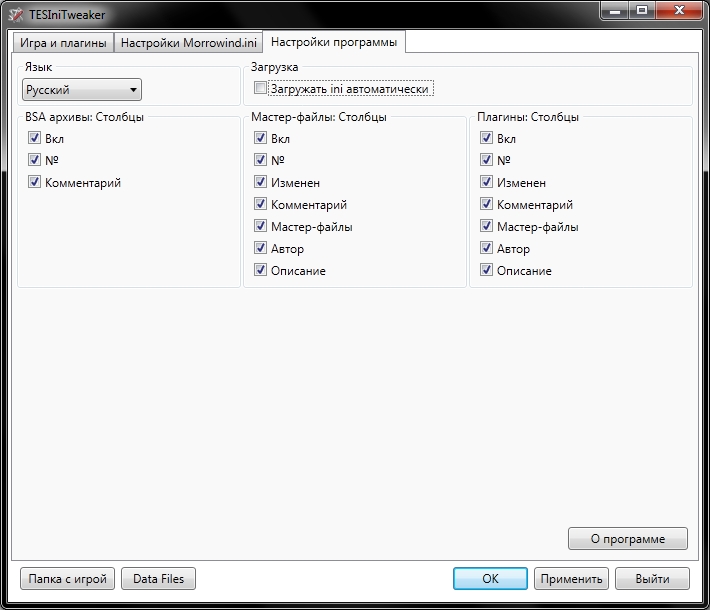Select the Настройки программы tab
Image resolution: width=710 pixels, height=610 pixels.
(x=334, y=42)
